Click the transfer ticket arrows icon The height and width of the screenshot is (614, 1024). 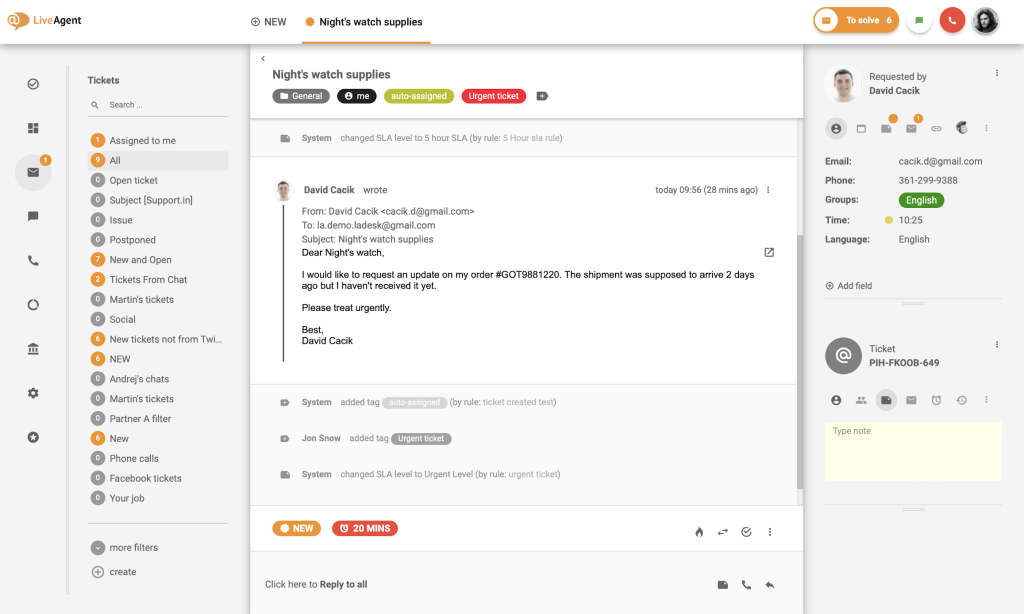[x=723, y=532]
